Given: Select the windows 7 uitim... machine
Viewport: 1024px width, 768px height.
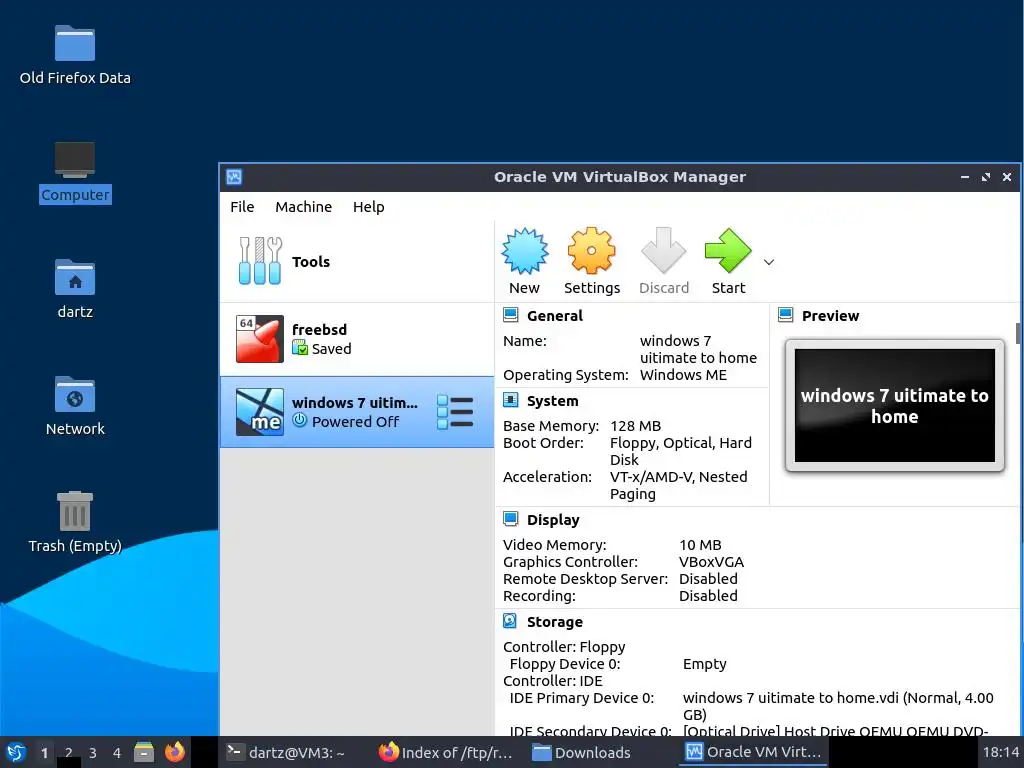Looking at the screenshot, I should click(x=357, y=412).
